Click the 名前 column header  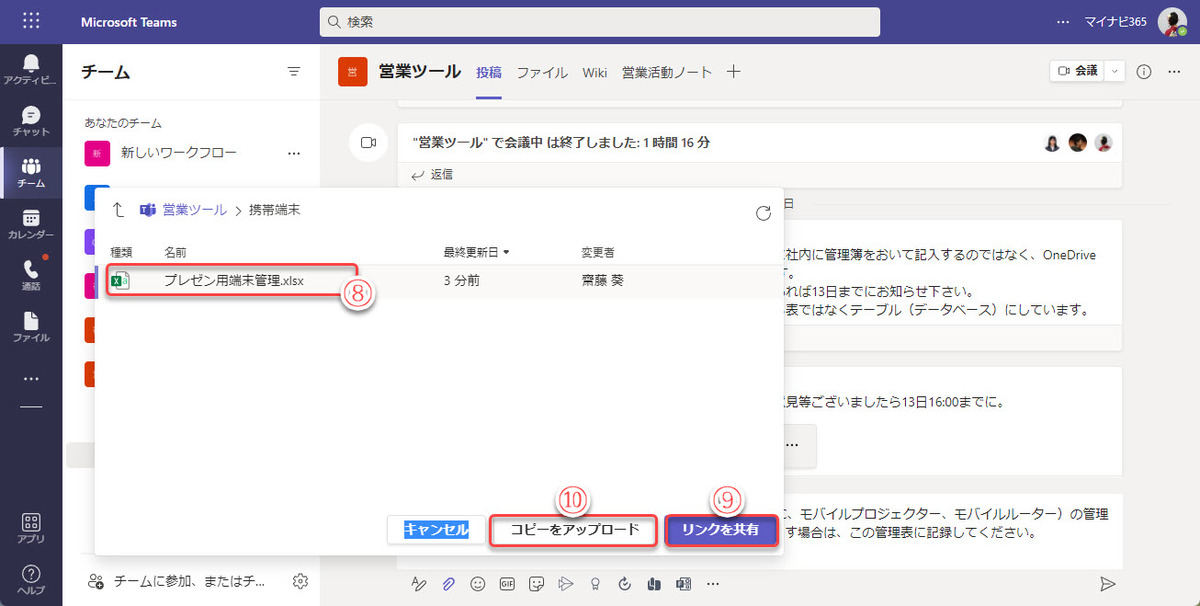click(175, 252)
